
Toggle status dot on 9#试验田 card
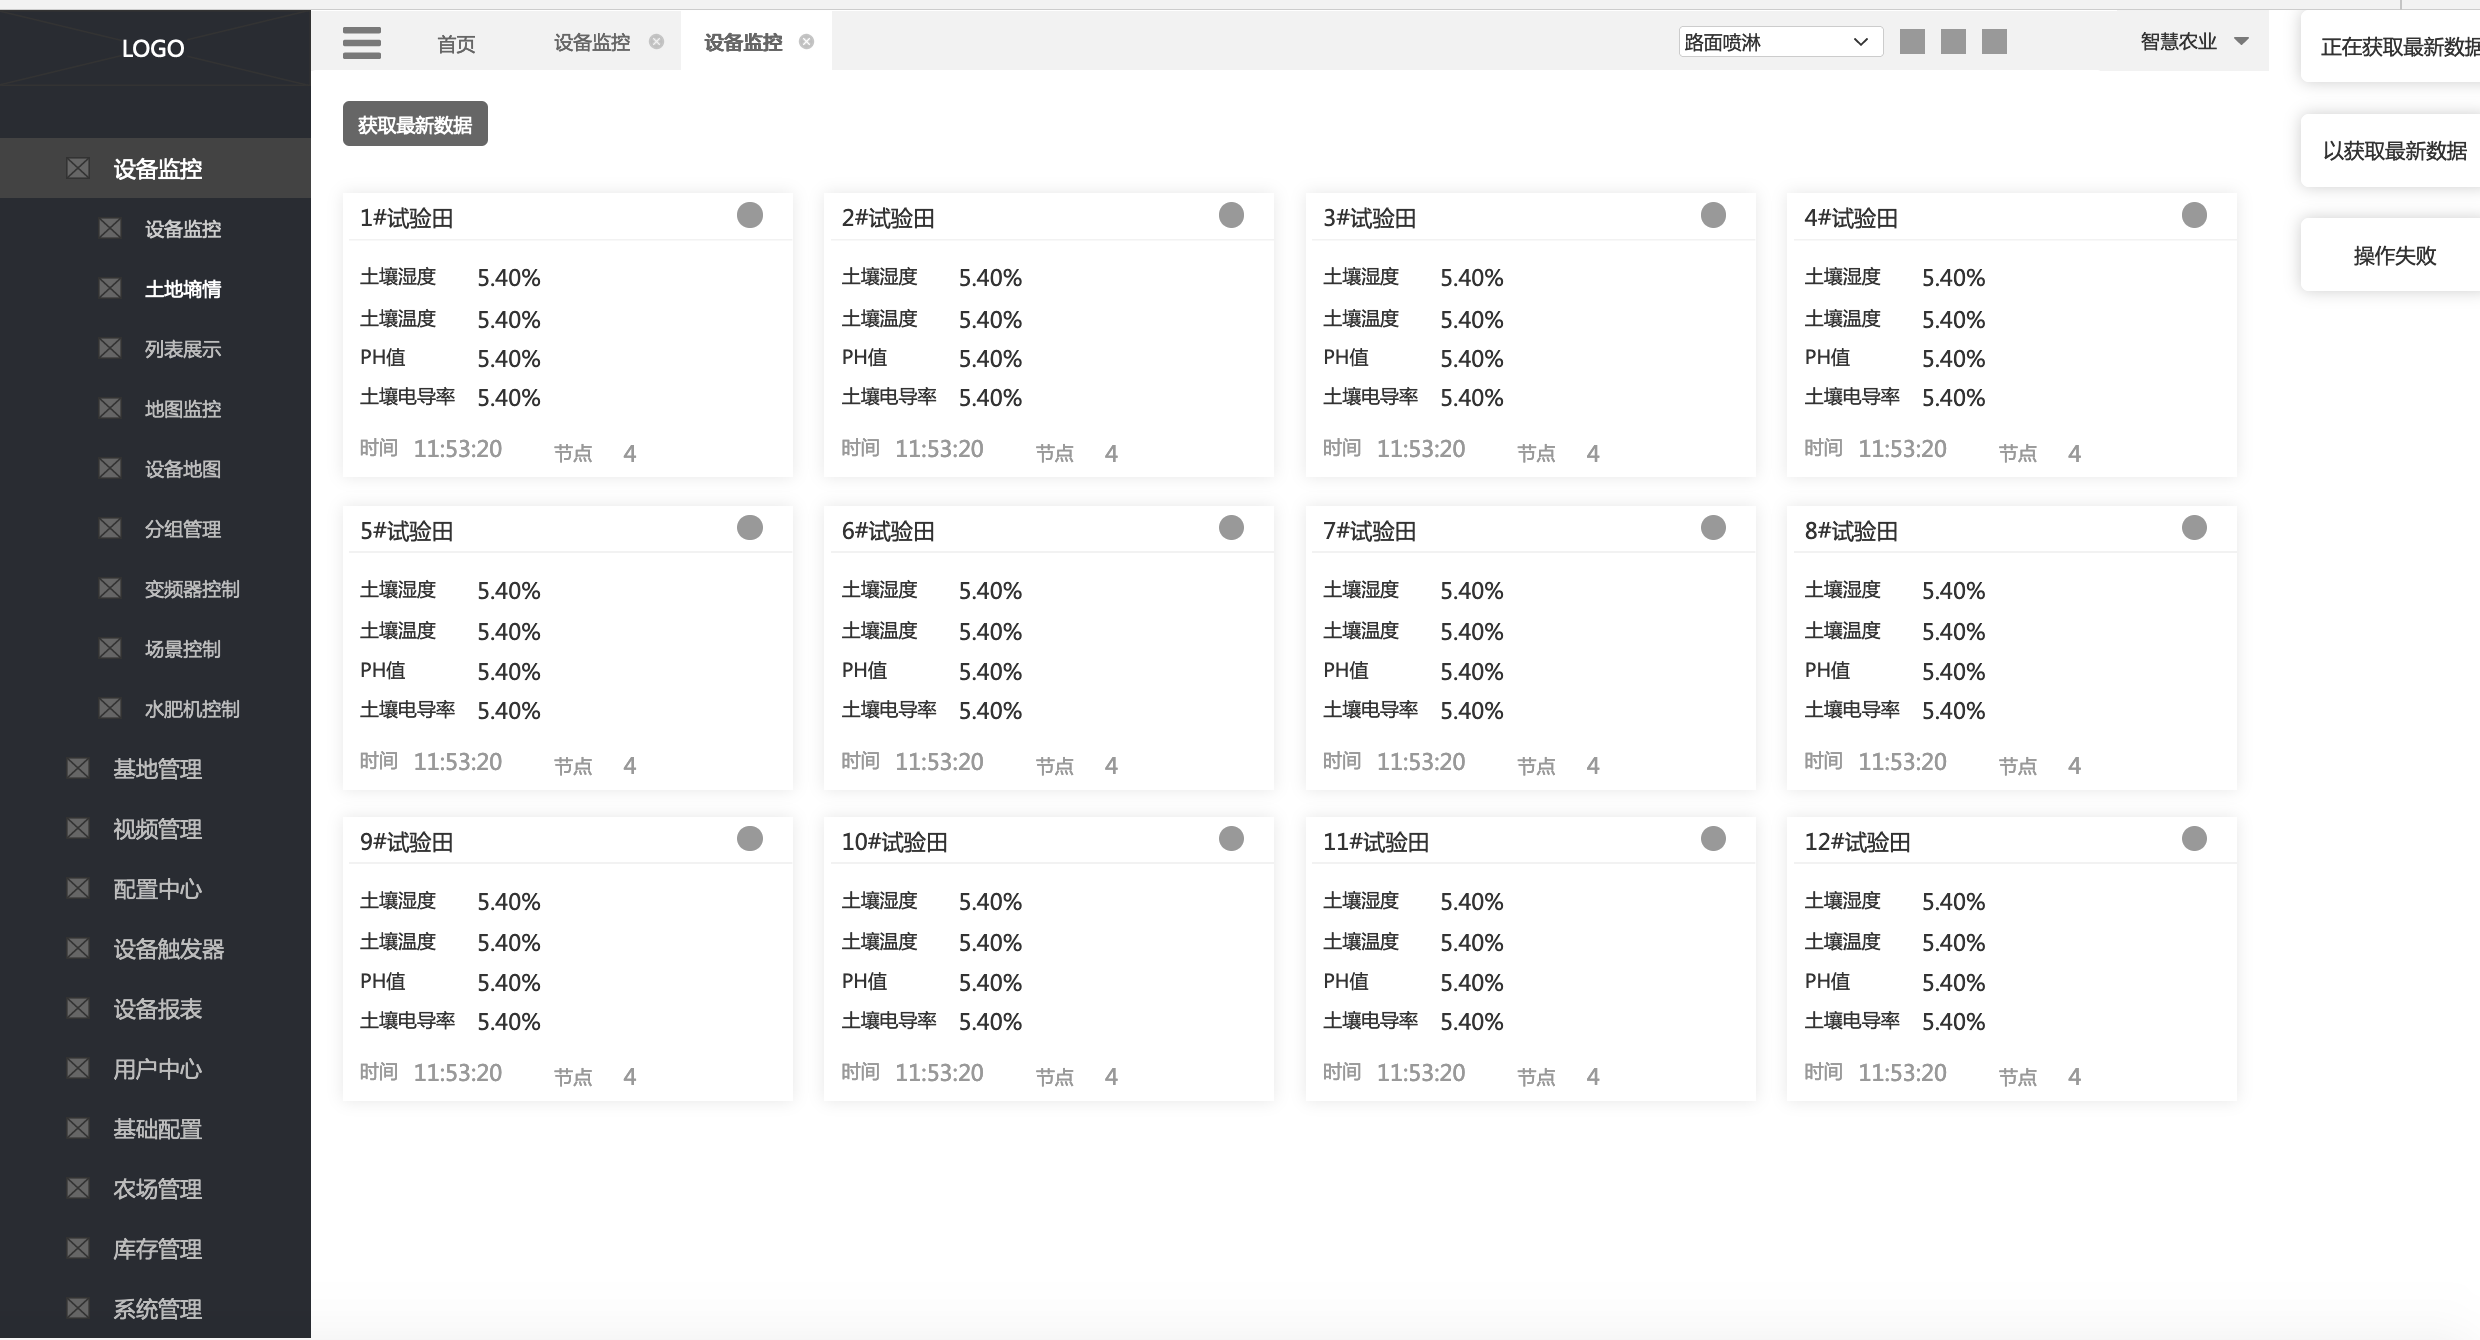click(750, 839)
